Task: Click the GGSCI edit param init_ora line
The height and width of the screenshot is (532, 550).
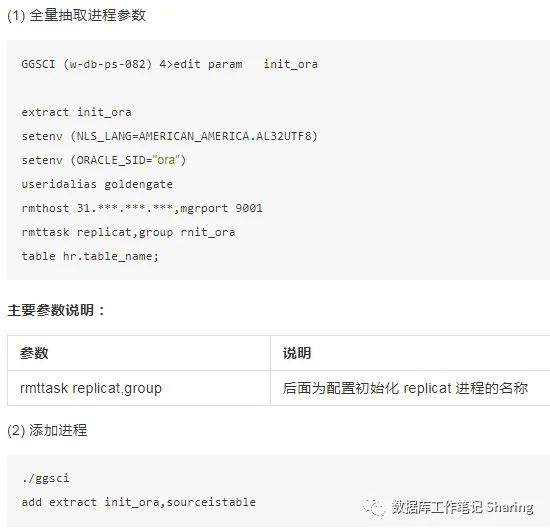Action: click(x=169, y=64)
